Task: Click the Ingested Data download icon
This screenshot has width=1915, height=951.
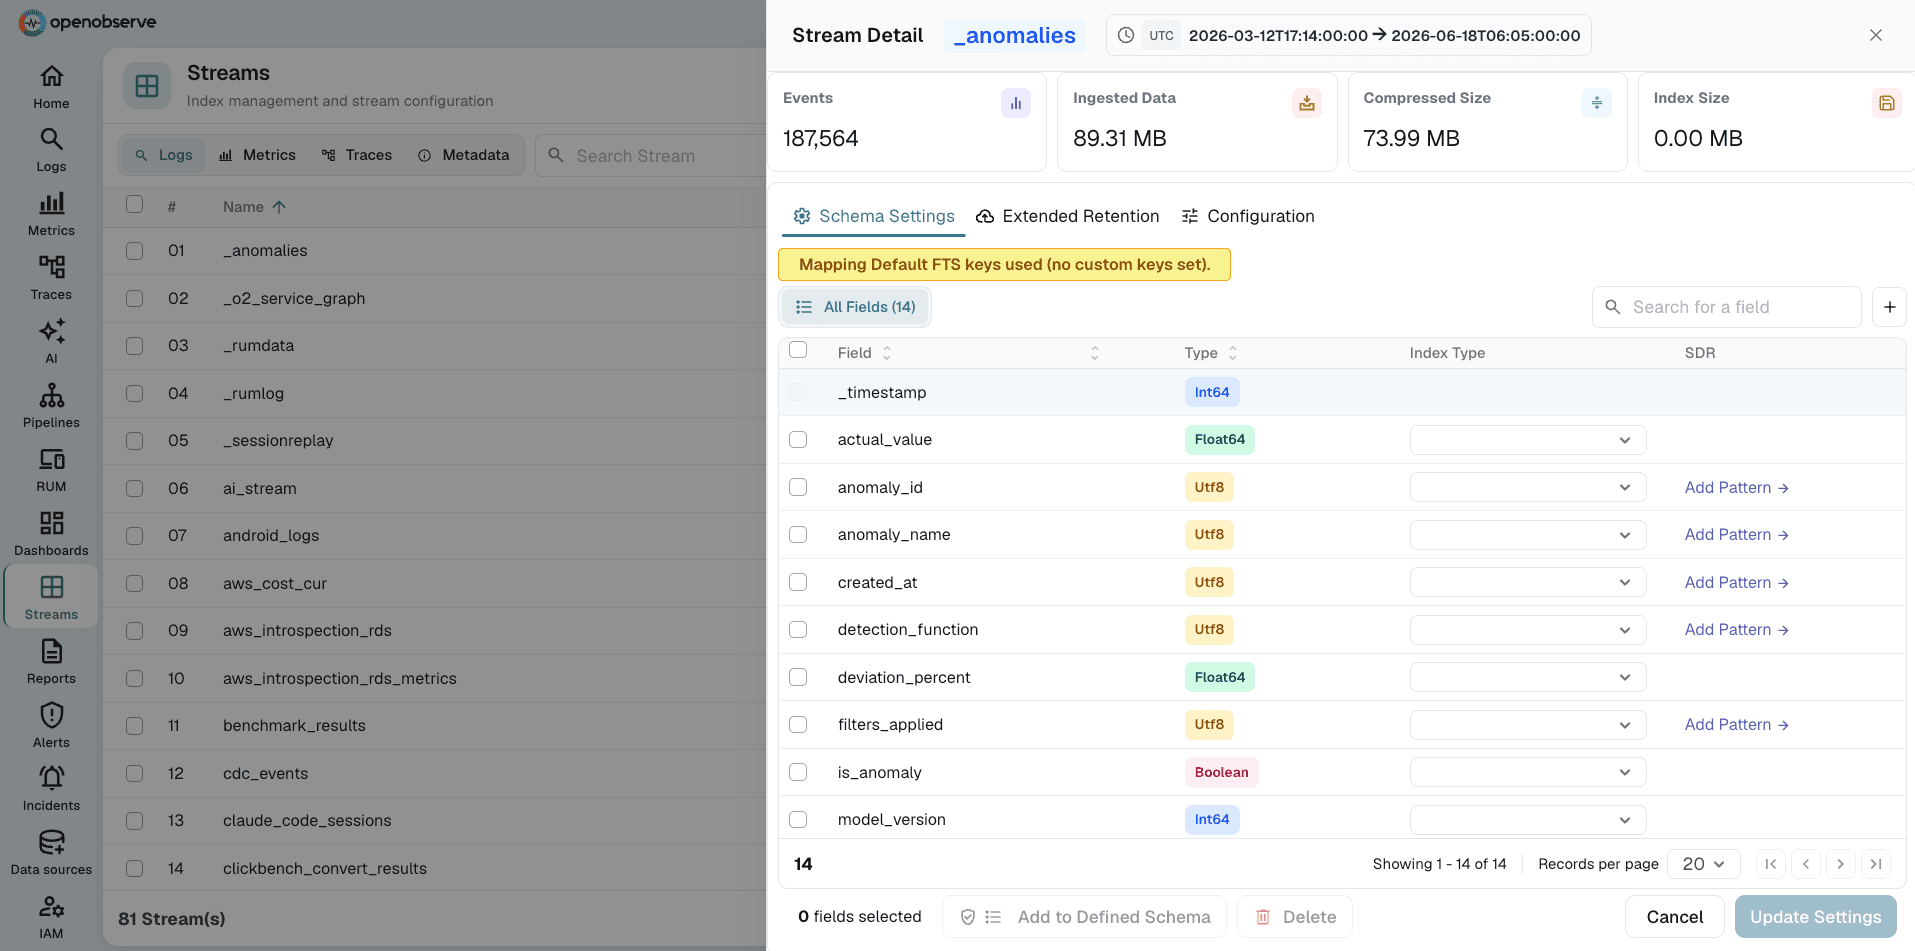Action: tap(1306, 103)
